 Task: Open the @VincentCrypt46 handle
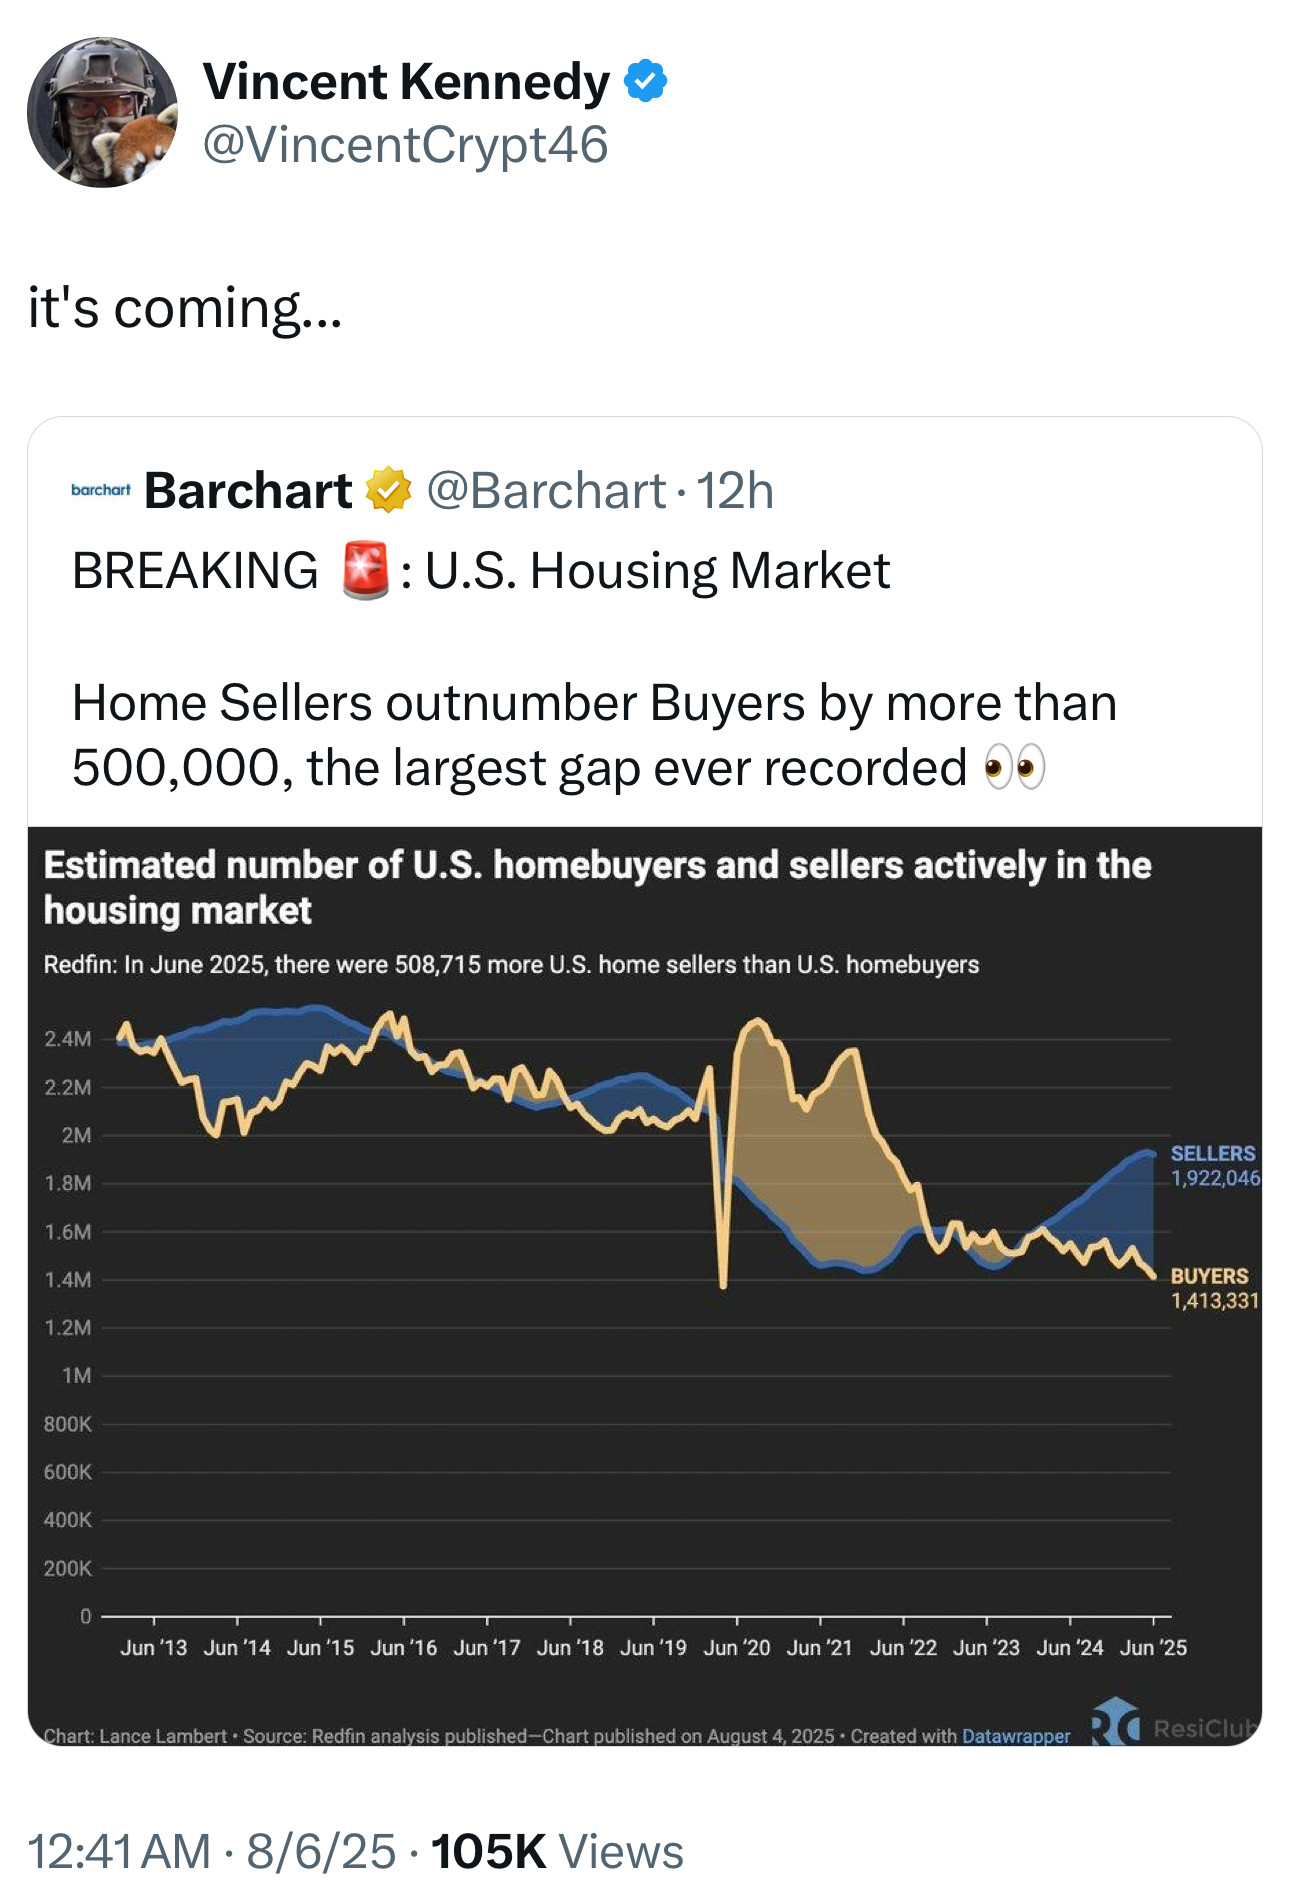(405, 145)
